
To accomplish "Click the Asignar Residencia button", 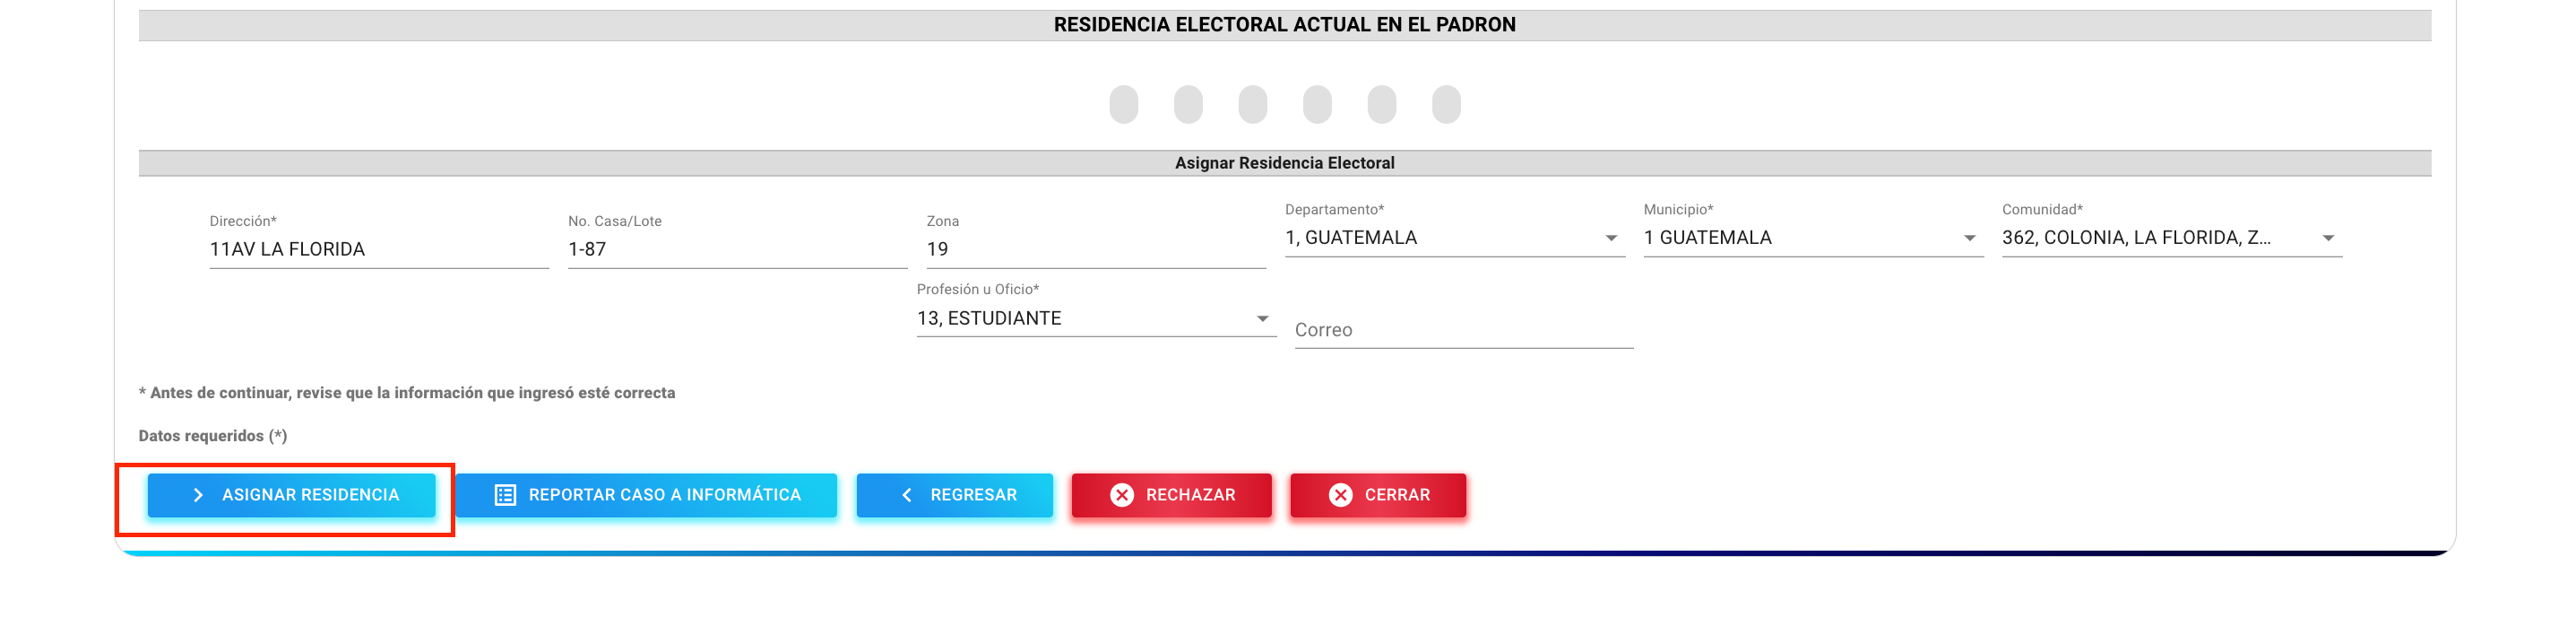I will tap(291, 495).
